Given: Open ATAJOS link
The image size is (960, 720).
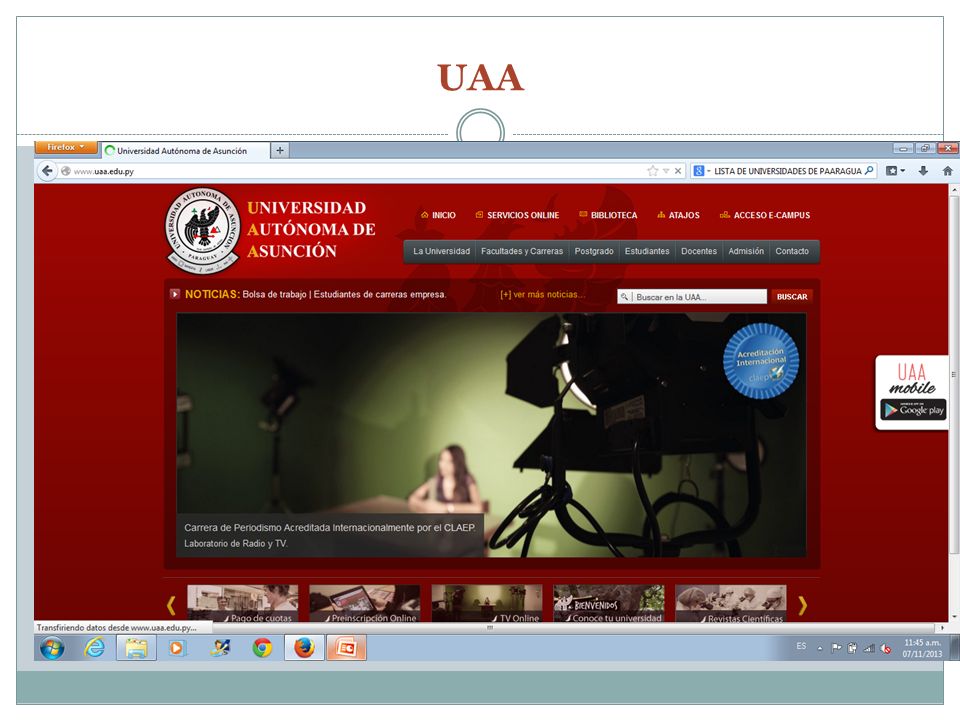Looking at the screenshot, I should click(678, 215).
